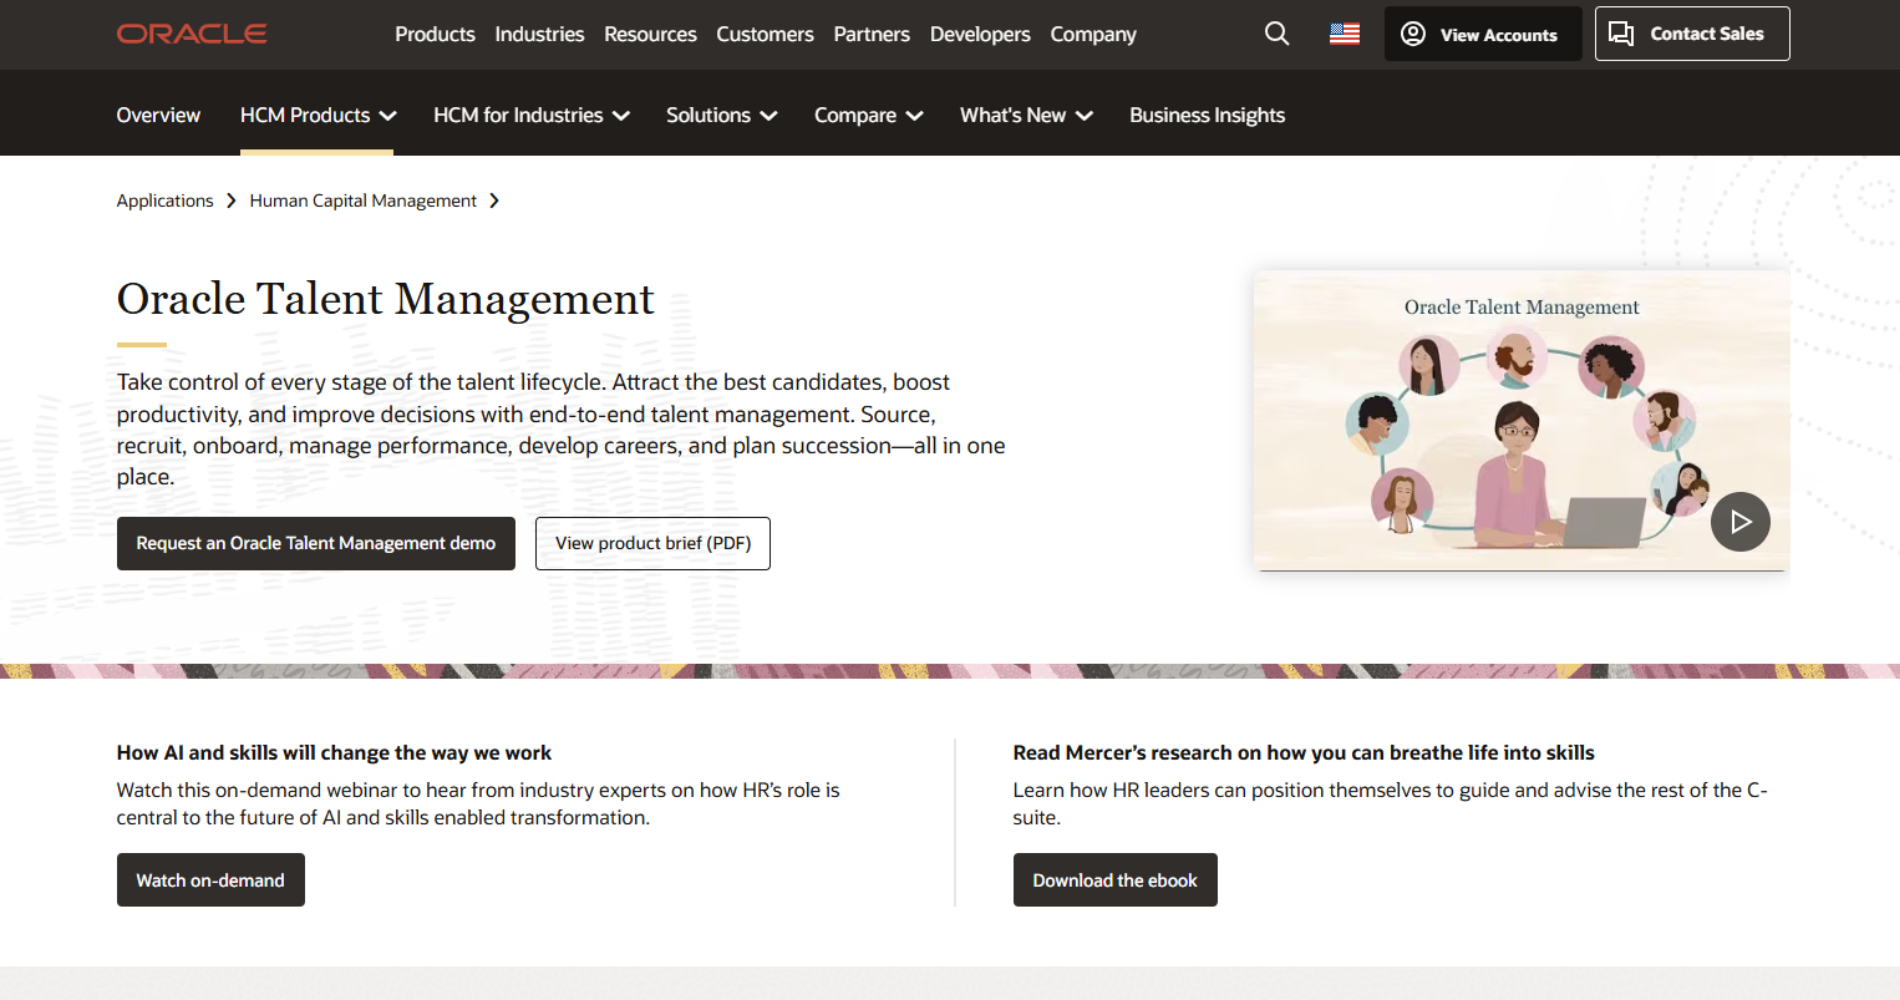
Task: Click Watch on-demand for the webinar
Action: pyautogui.click(x=210, y=880)
